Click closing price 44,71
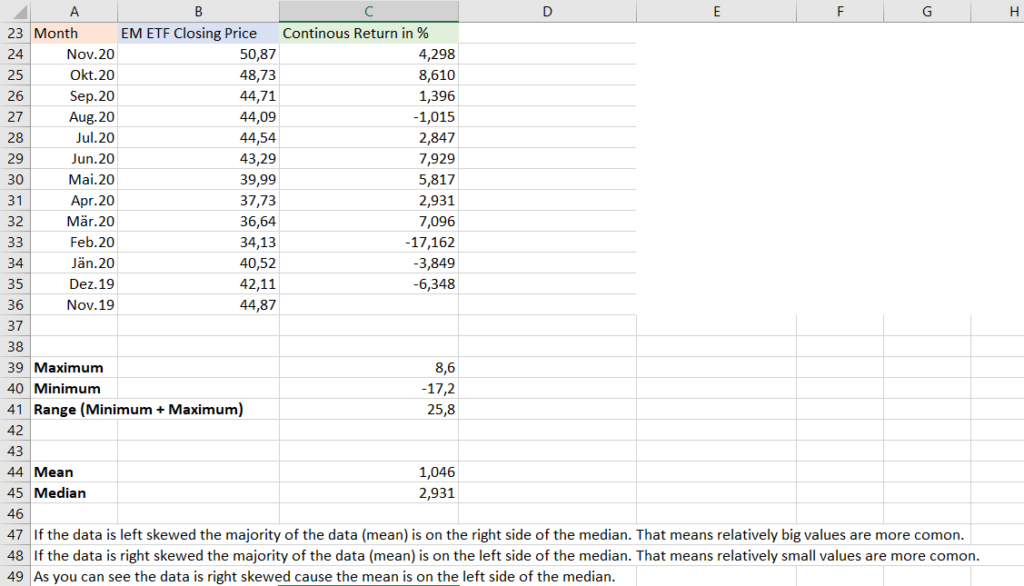The image size is (1024, 586). (199, 96)
